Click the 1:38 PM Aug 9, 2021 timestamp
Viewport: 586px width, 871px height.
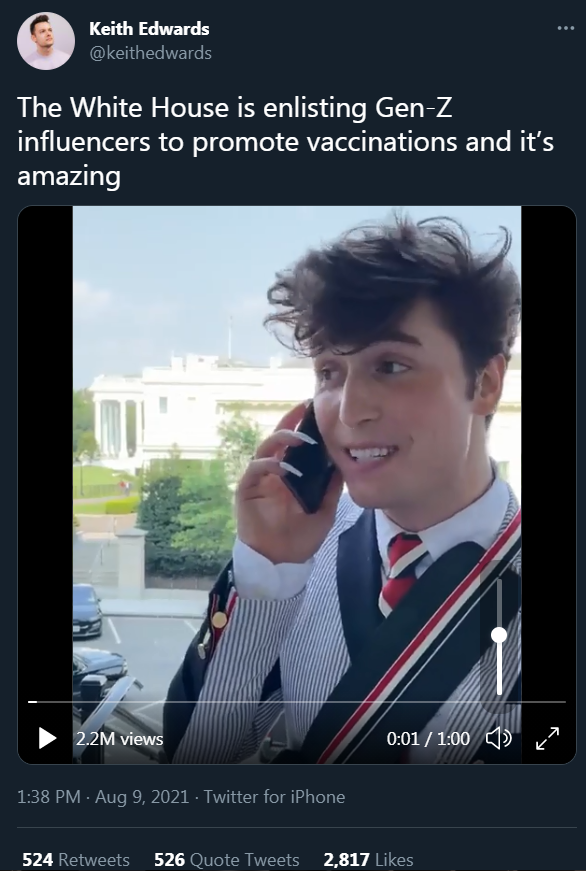pos(103,797)
